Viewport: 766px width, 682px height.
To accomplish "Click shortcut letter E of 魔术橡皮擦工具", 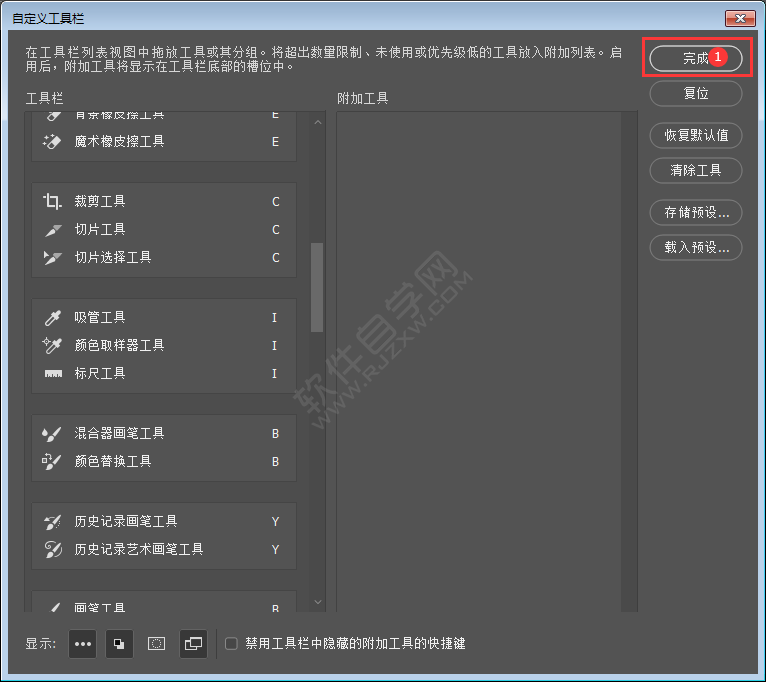I will [276, 142].
